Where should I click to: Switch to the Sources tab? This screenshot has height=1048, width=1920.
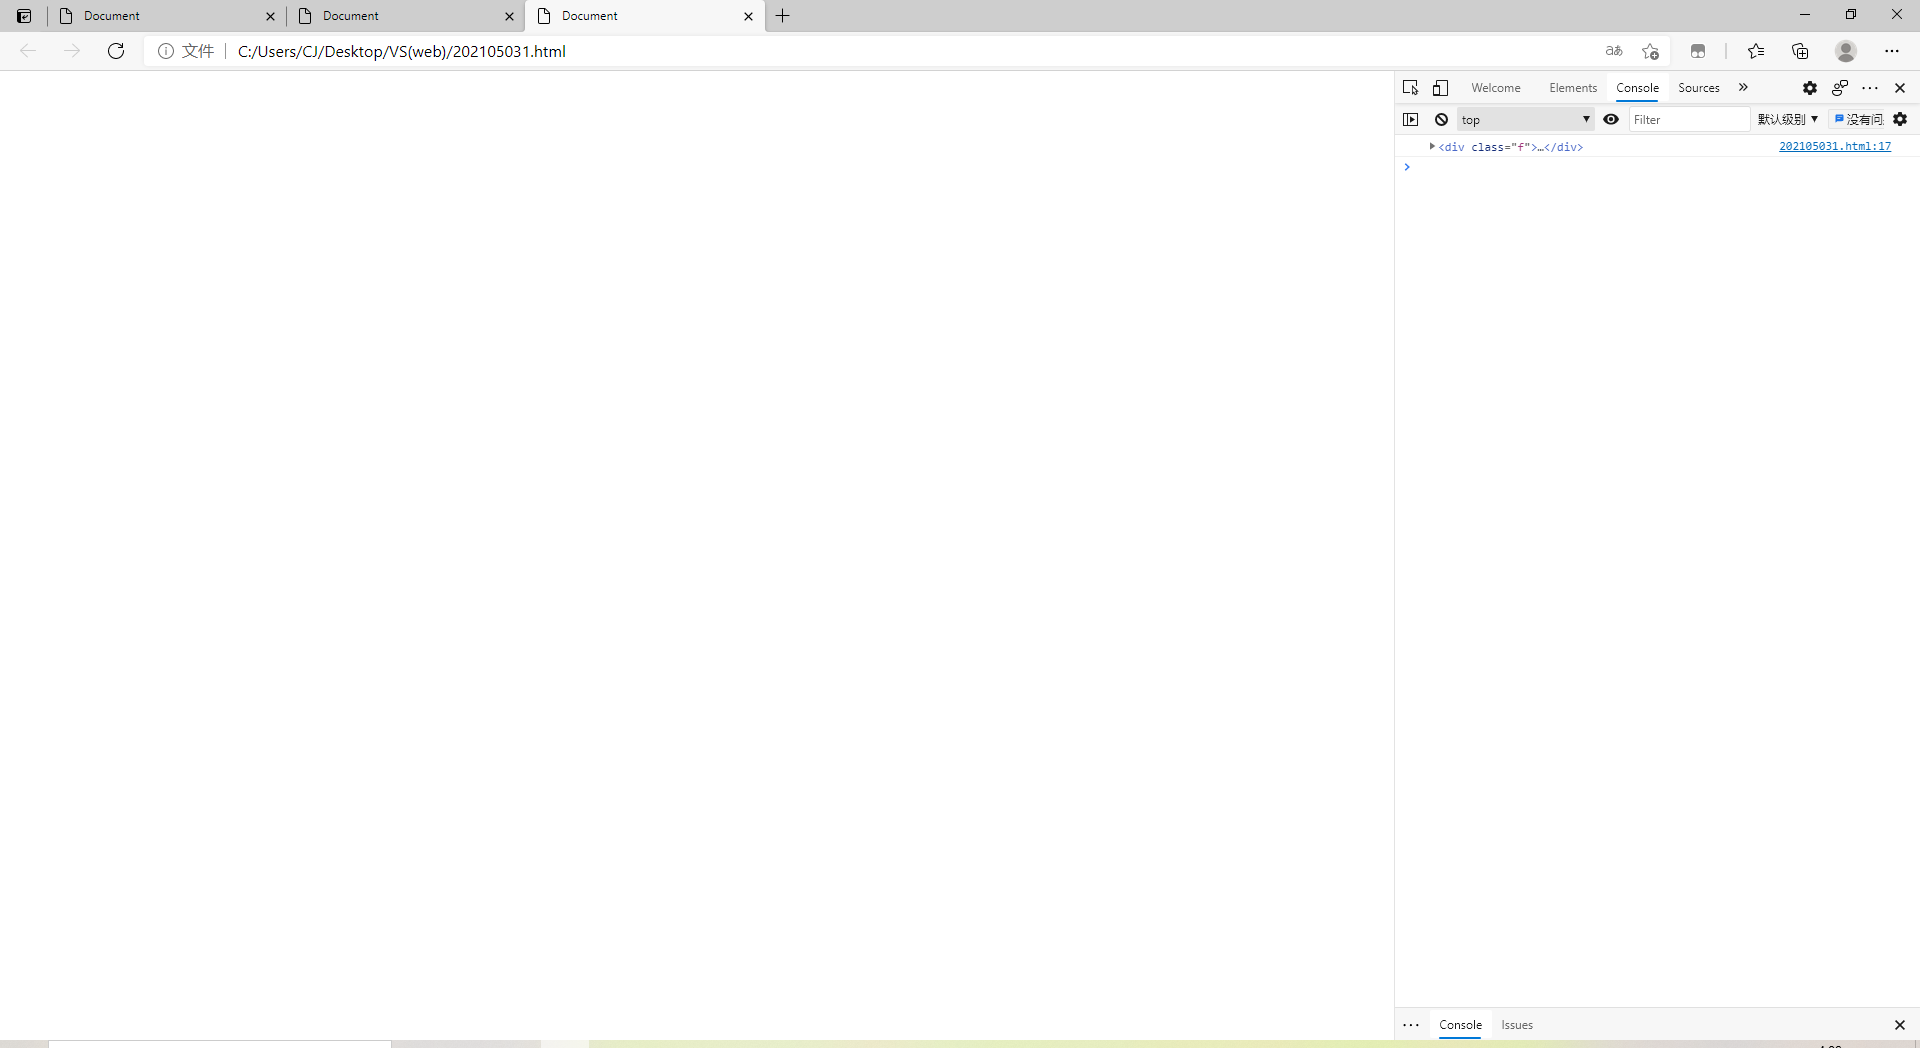pyautogui.click(x=1698, y=88)
